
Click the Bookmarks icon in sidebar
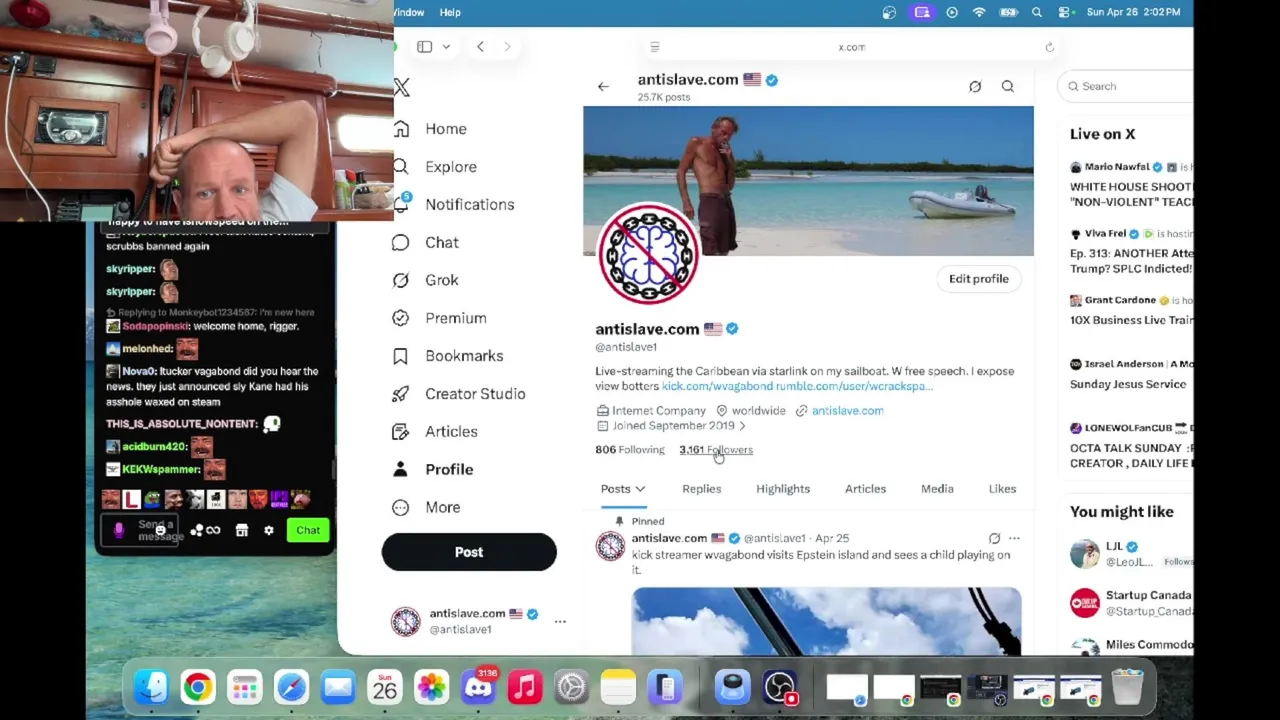[401, 356]
